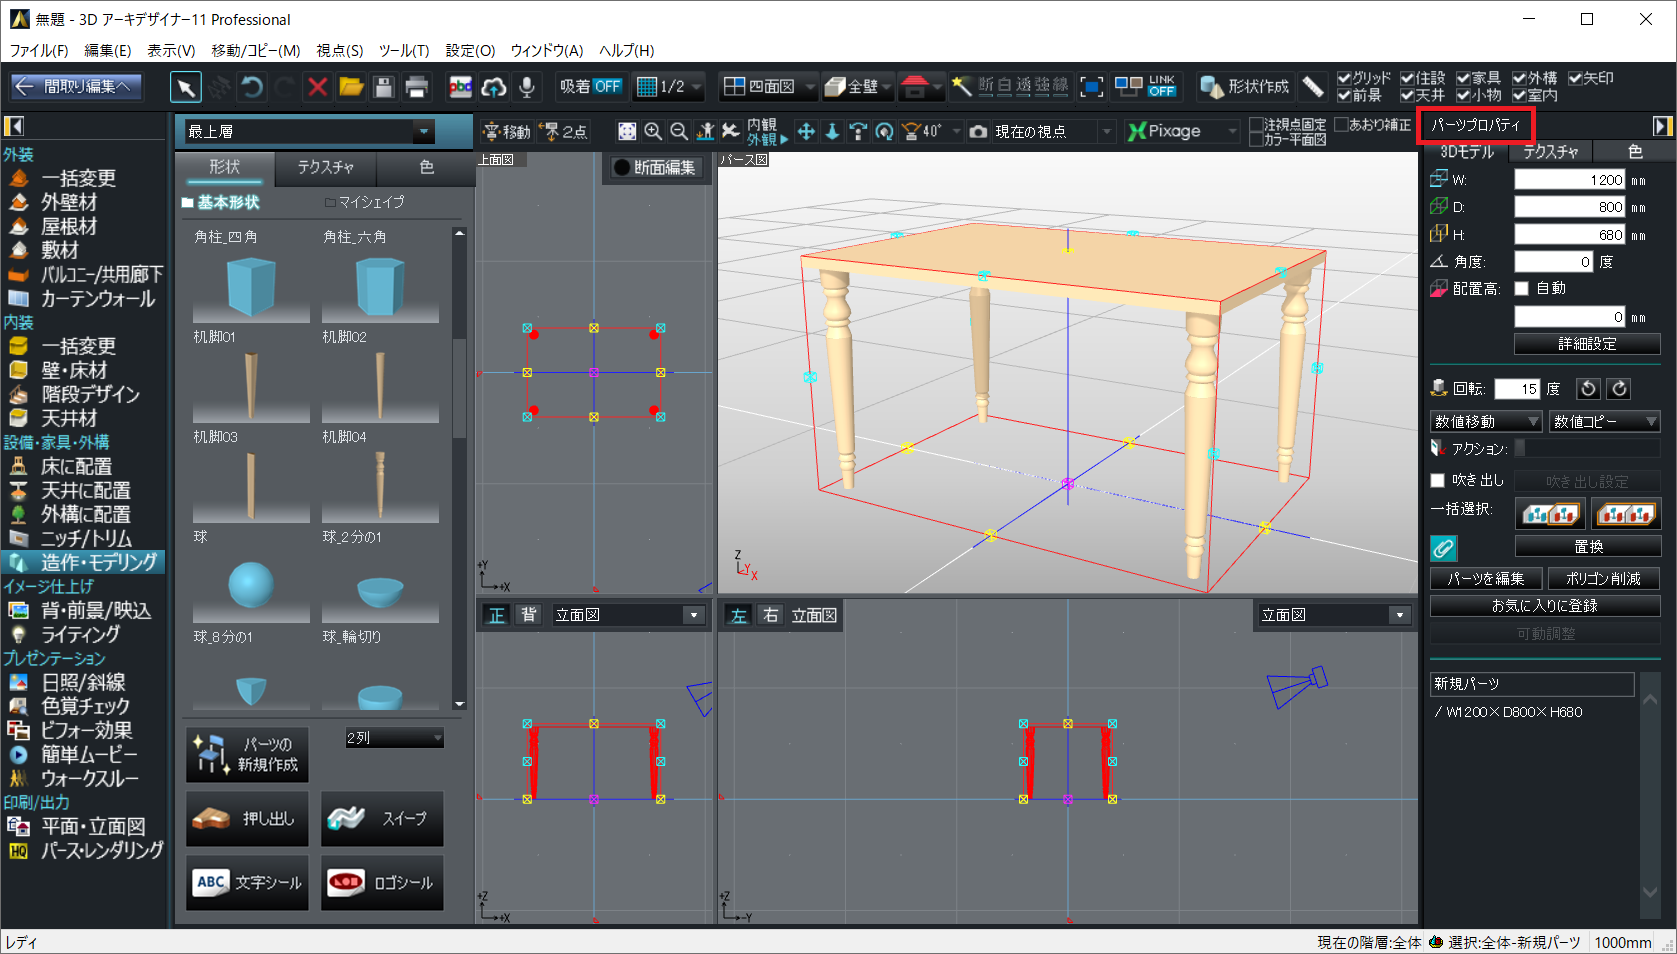Image resolution: width=1677 pixels, height=954 pixels.
Task: Click the paperclip attachment icon
Action: click(x=1443, y=548)
